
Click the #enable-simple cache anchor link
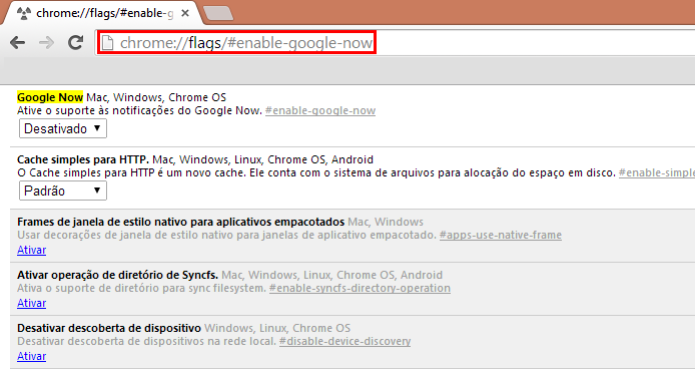point(656,173)
